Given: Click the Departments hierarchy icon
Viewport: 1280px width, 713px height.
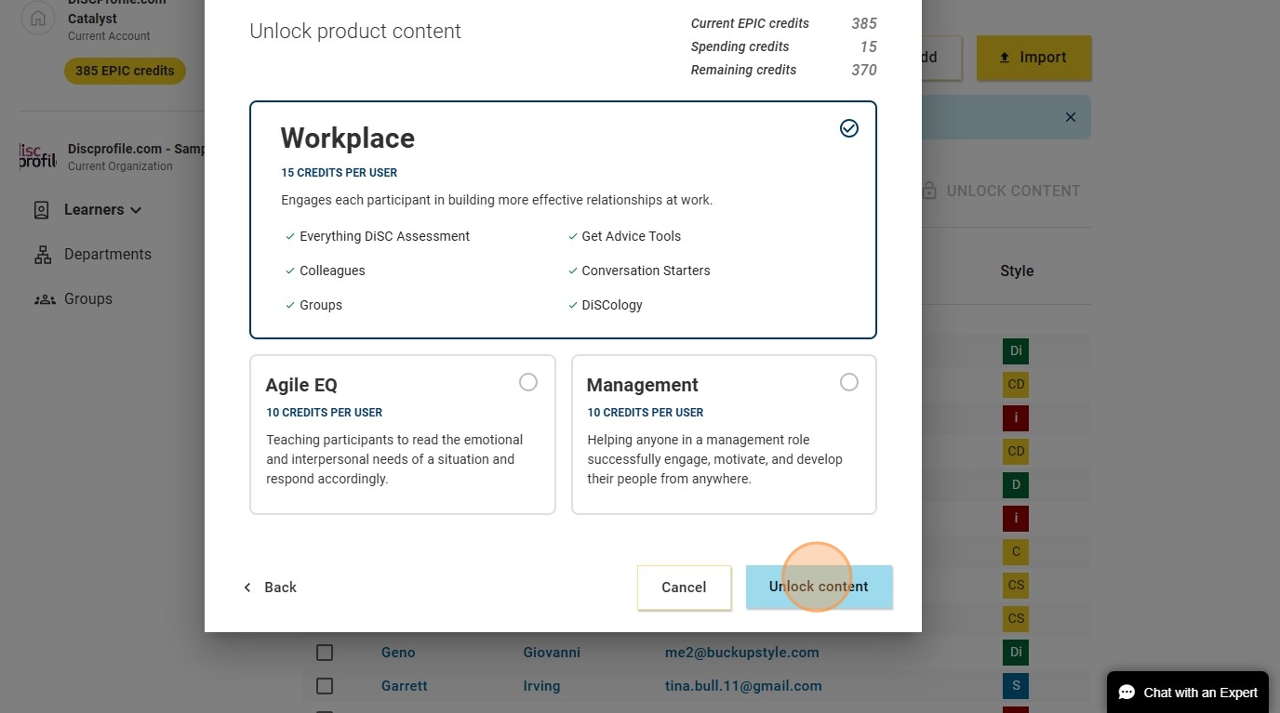Looking at the screenshot, I should [x=43, y=255].
